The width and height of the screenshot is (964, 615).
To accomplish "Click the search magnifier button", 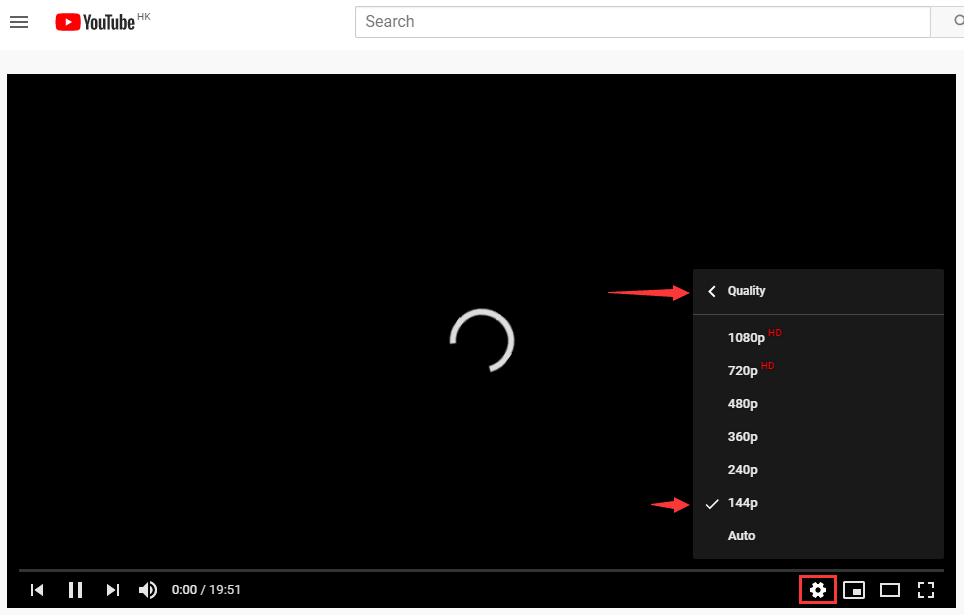I will pyautogui.click(x=949, y=22).
